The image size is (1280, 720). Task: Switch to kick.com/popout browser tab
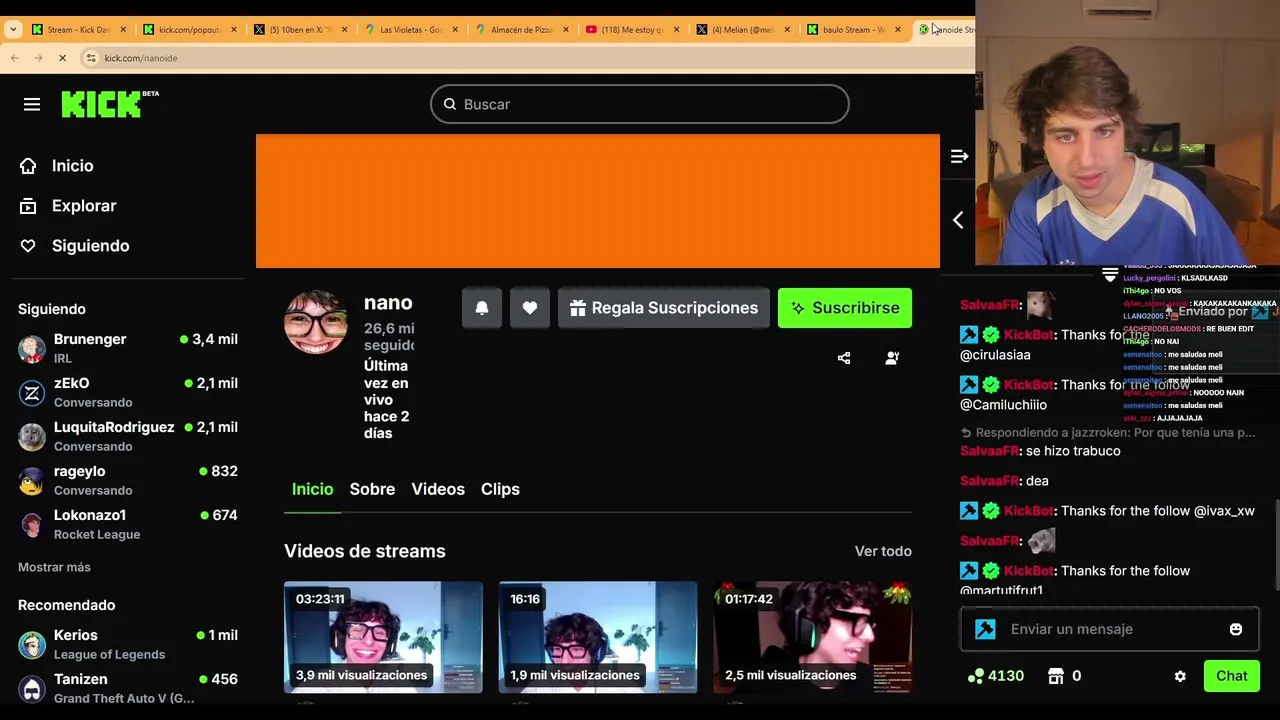point(188,30)
